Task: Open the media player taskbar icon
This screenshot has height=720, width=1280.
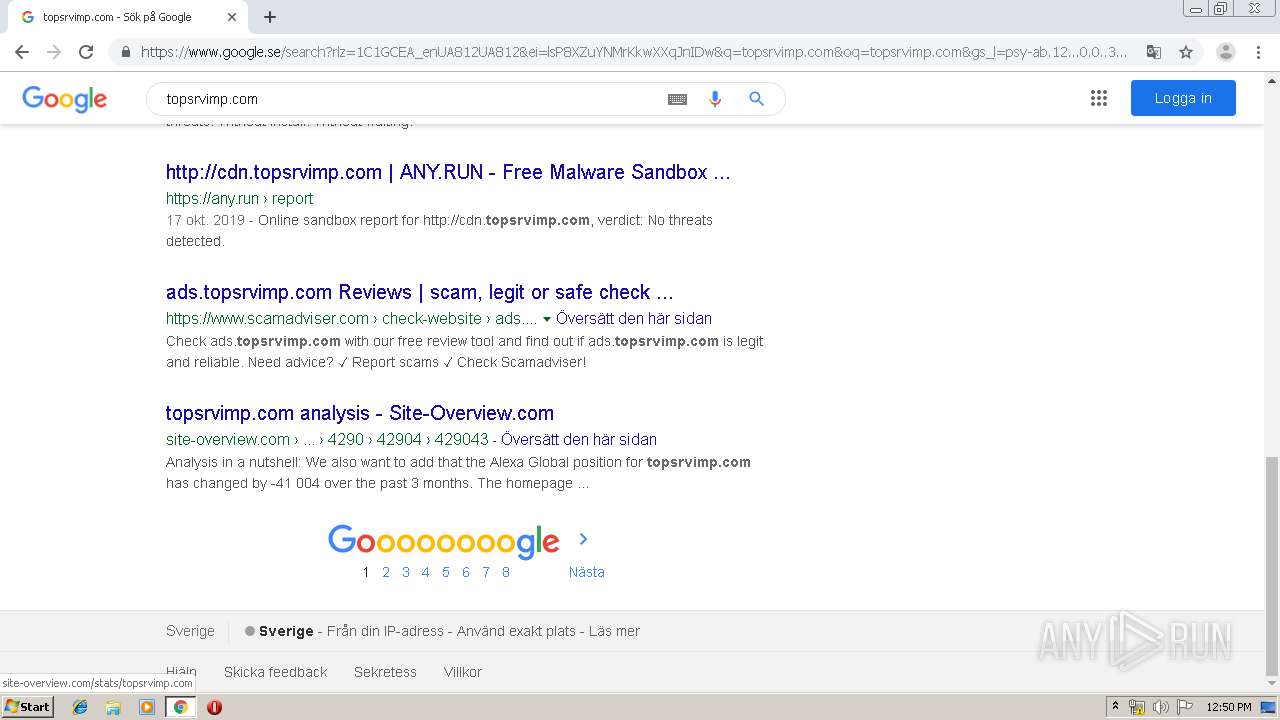Action: tap(147, 707)
